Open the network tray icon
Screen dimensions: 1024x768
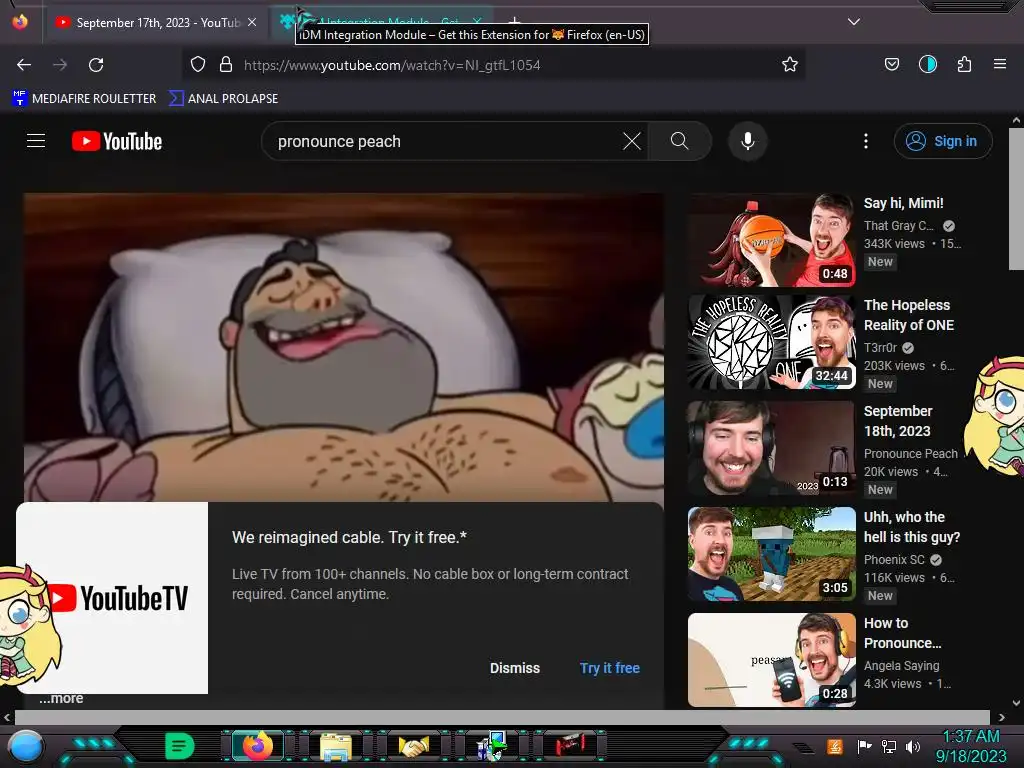tap(889, 746)
